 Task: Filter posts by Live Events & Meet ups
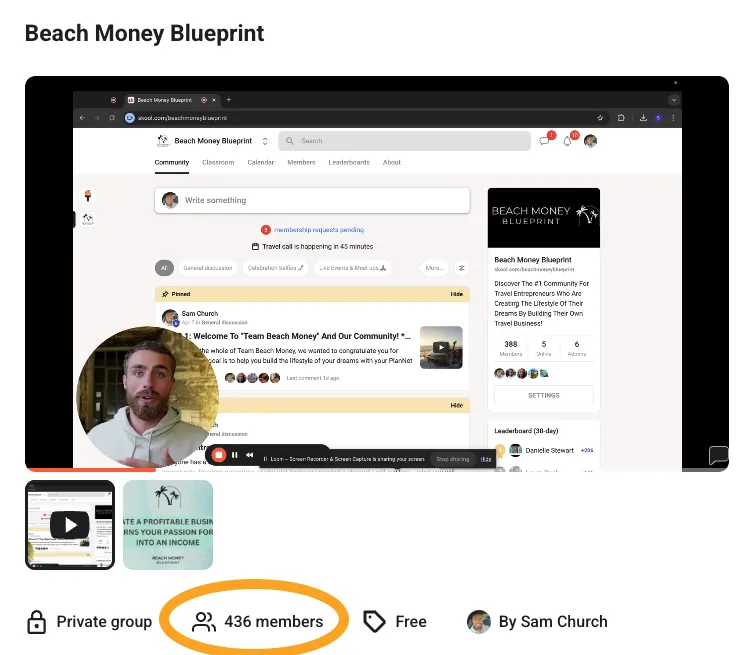pyautogui.click(x=353, y=268)
